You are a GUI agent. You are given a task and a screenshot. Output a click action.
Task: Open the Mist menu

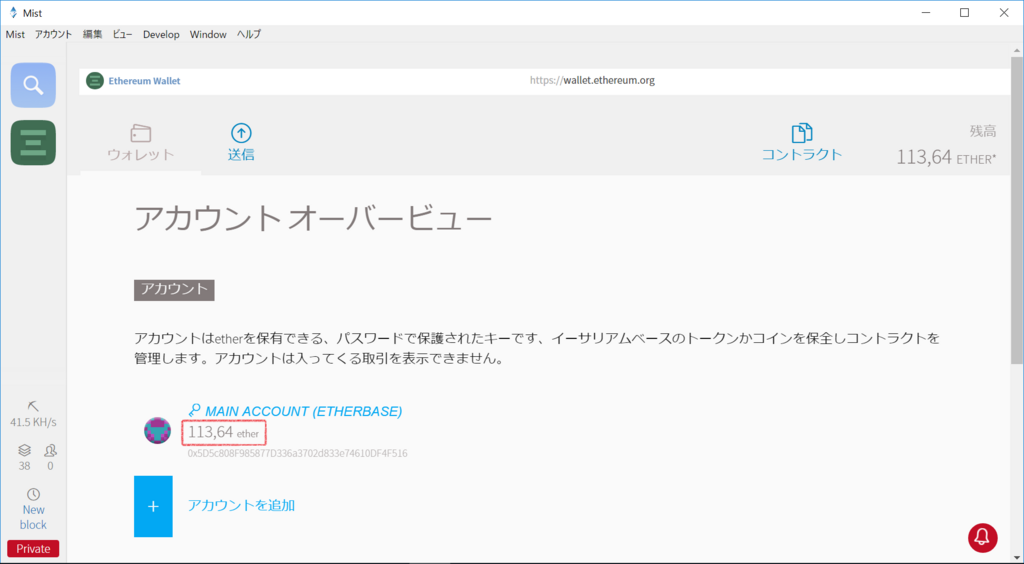point(15,35)
